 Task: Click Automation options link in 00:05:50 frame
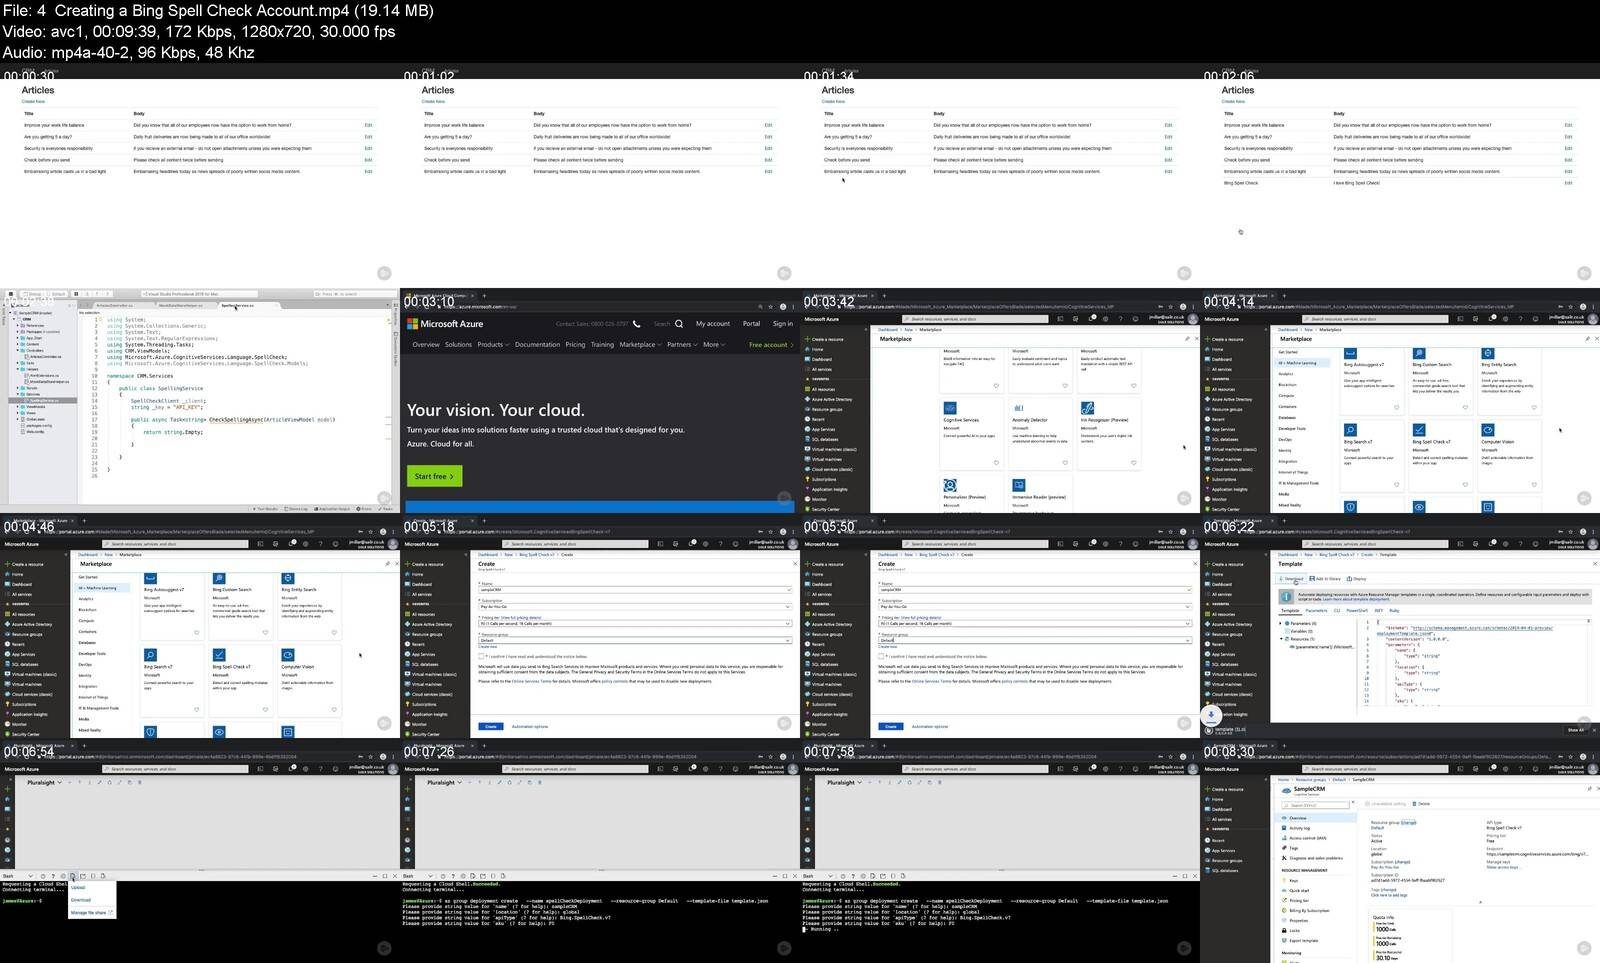coord(930,727)
